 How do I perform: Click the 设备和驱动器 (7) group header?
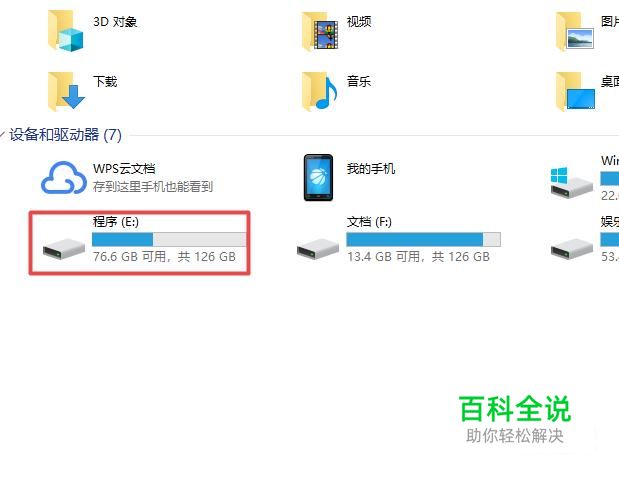(66, 135)
